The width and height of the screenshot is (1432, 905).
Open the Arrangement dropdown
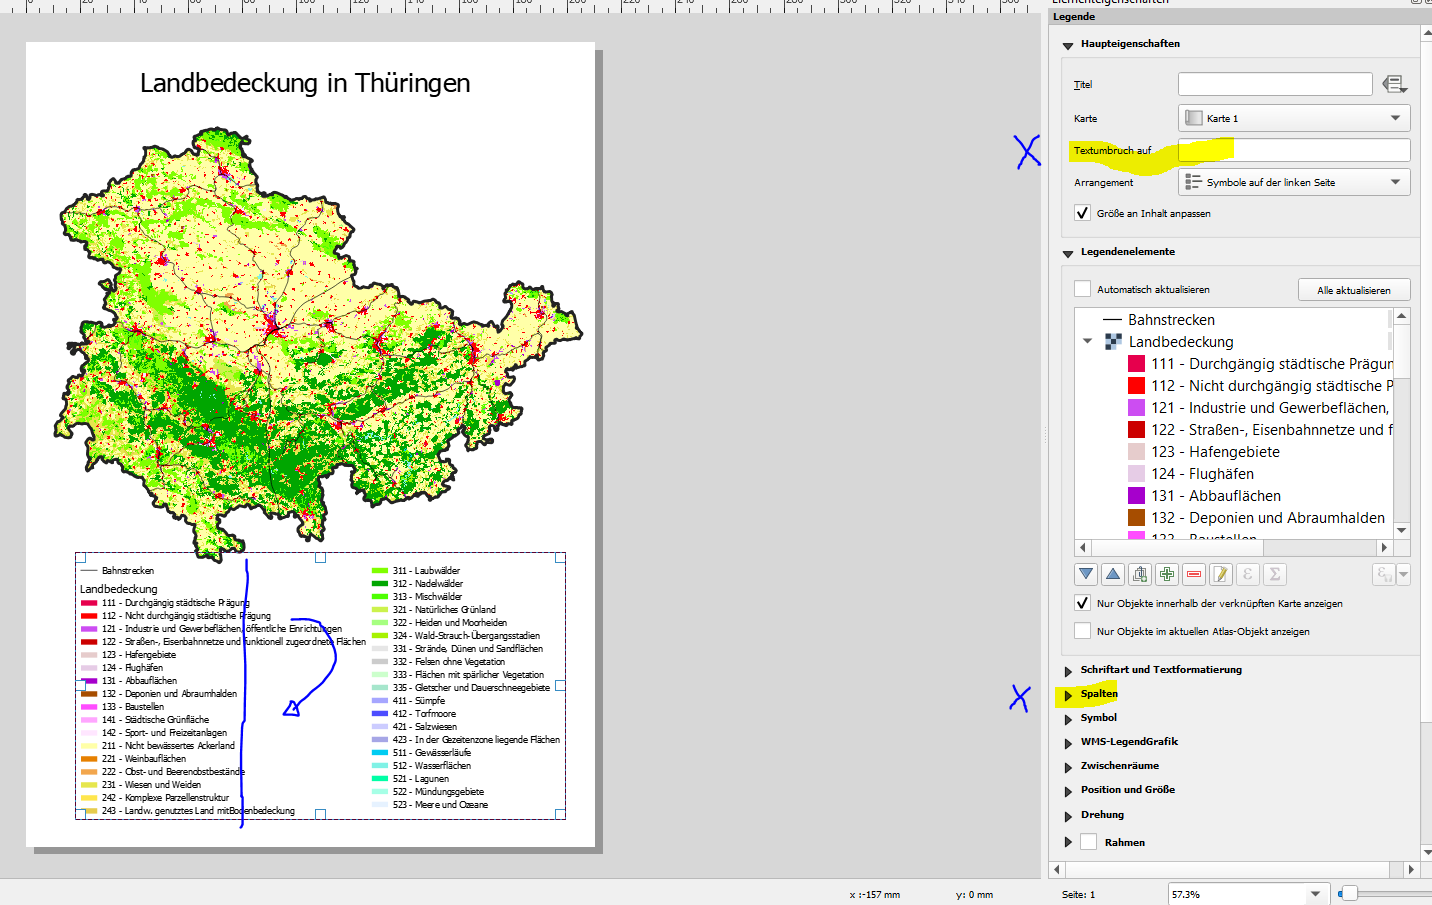coord(1294,182)
